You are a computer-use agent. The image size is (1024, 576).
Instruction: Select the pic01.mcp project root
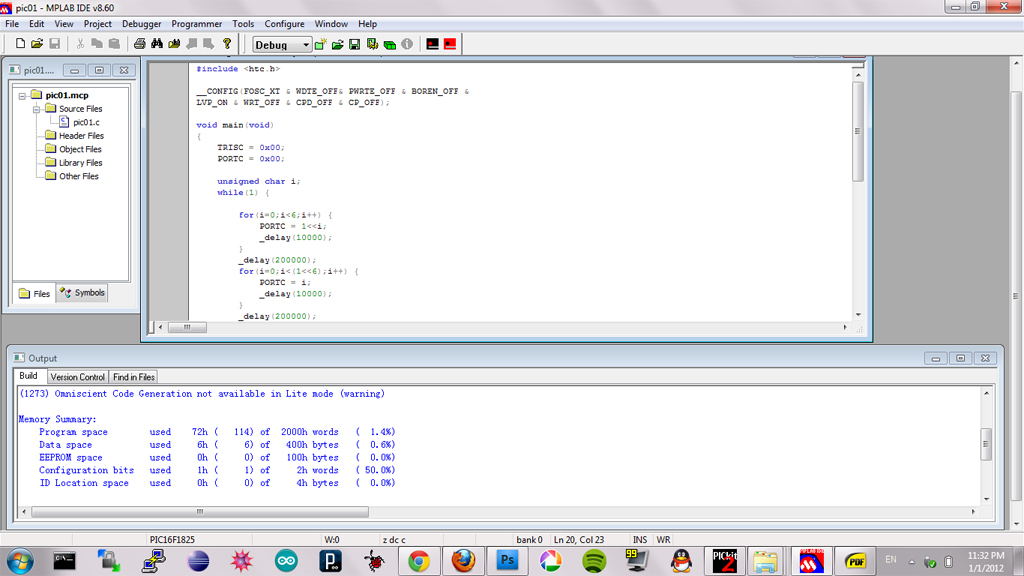tap(67, 95)
